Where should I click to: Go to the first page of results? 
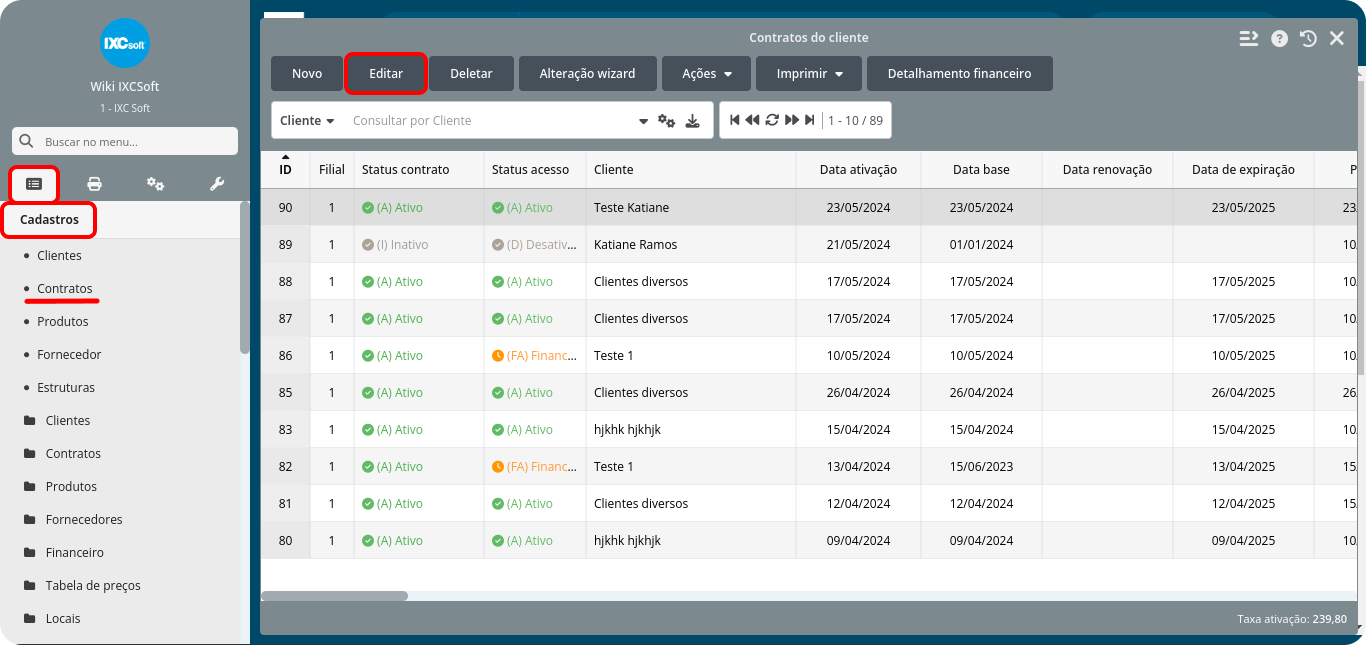tap(735, 120)
